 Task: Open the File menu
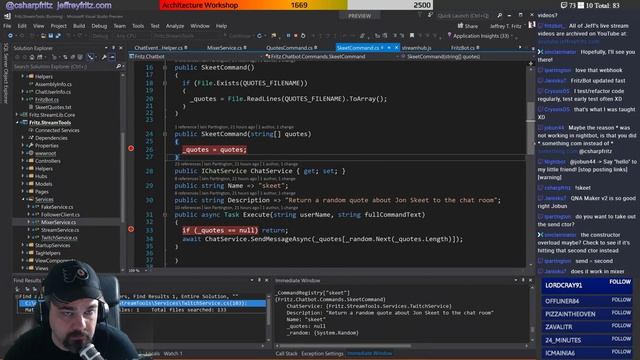click(x=7, y=26)
